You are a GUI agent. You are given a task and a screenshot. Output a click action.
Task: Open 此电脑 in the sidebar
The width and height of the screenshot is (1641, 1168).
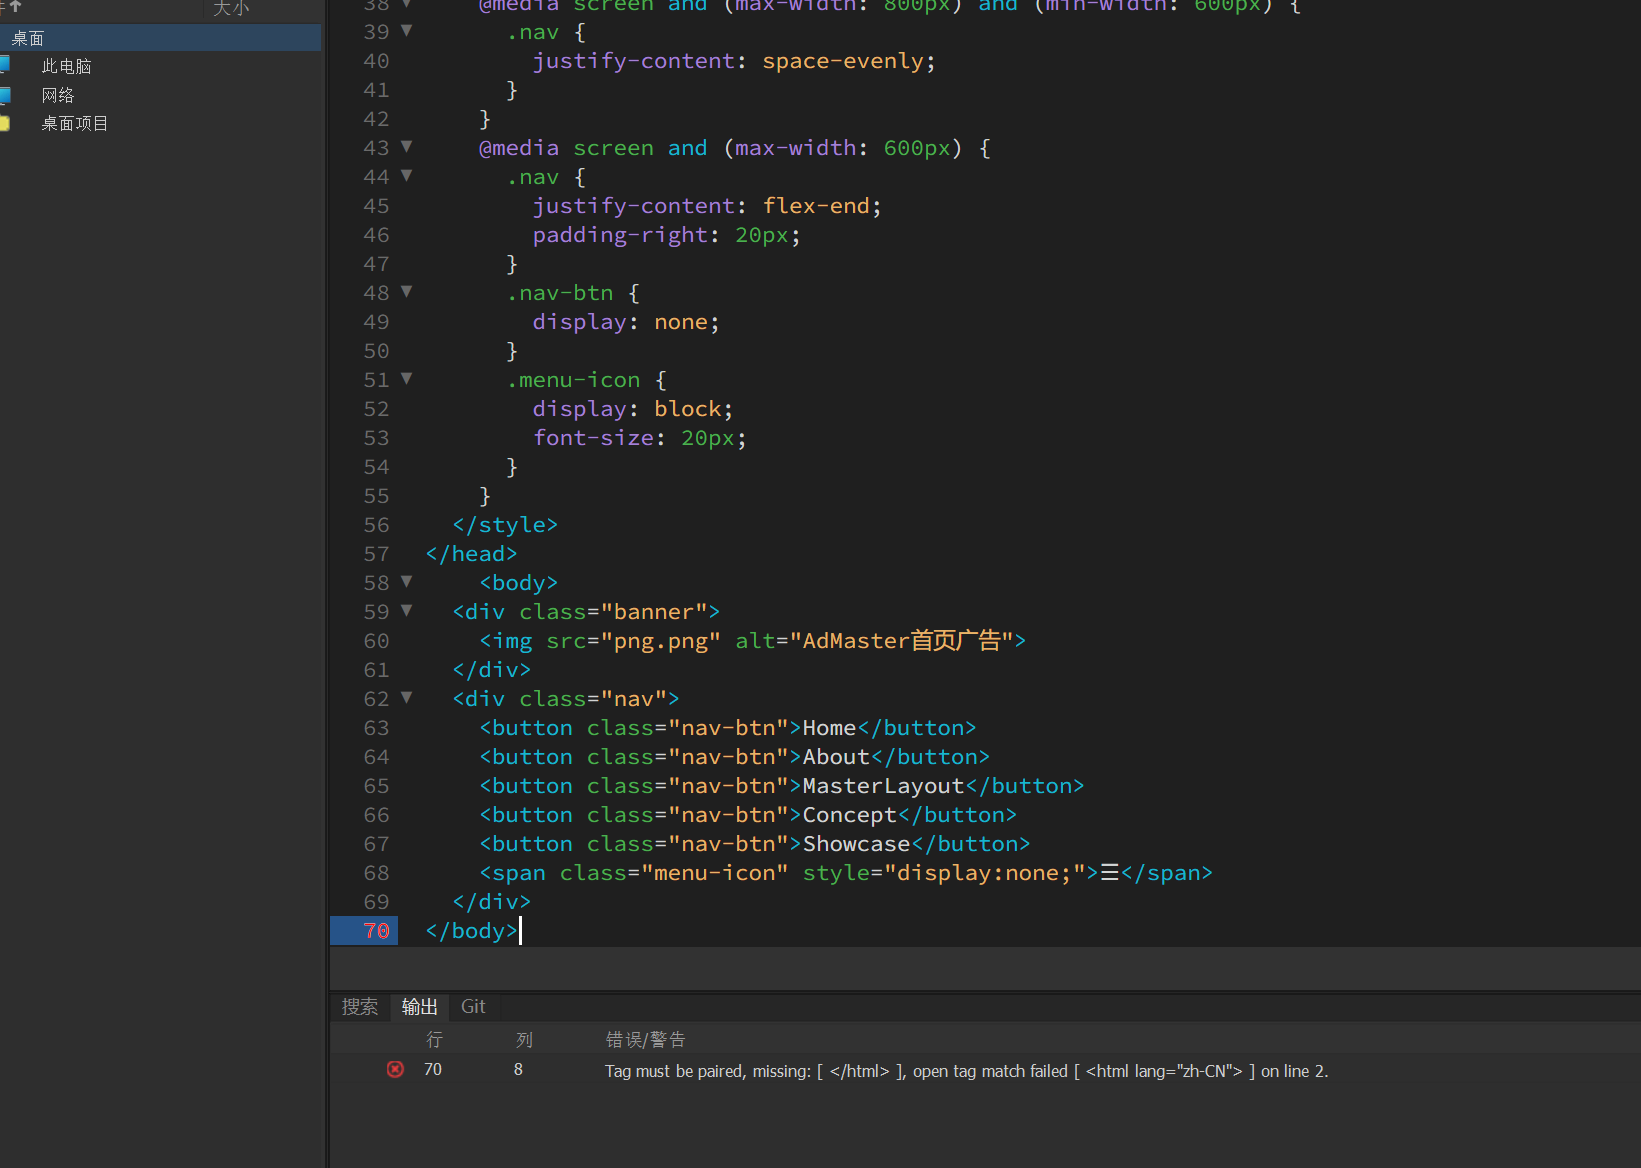[x=66, y=66]
